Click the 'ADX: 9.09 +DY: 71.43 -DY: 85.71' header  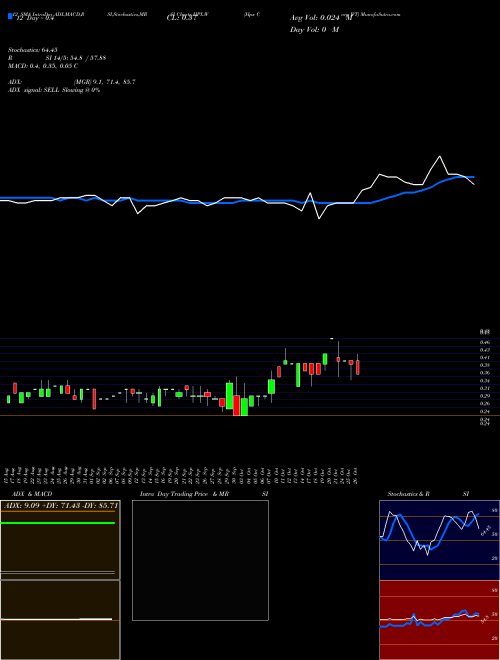60,505
